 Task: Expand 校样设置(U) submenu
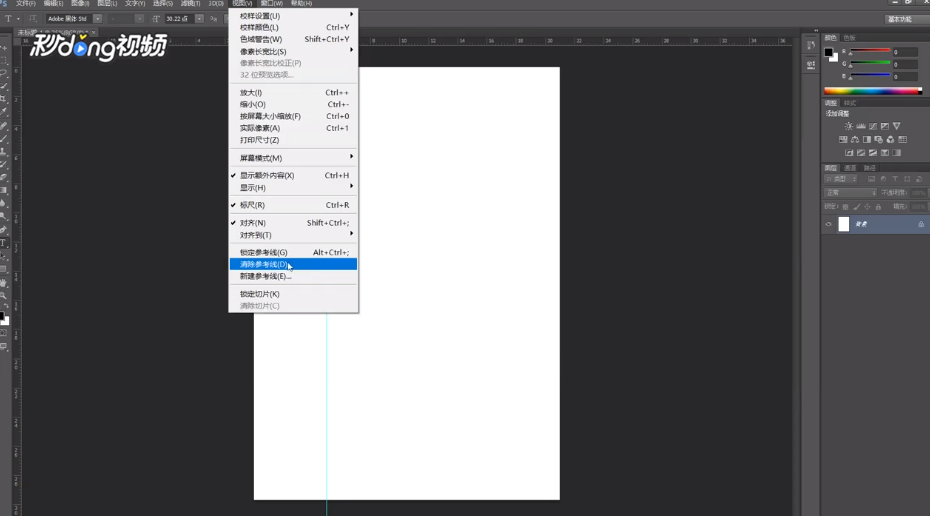[x=293, y=15]
